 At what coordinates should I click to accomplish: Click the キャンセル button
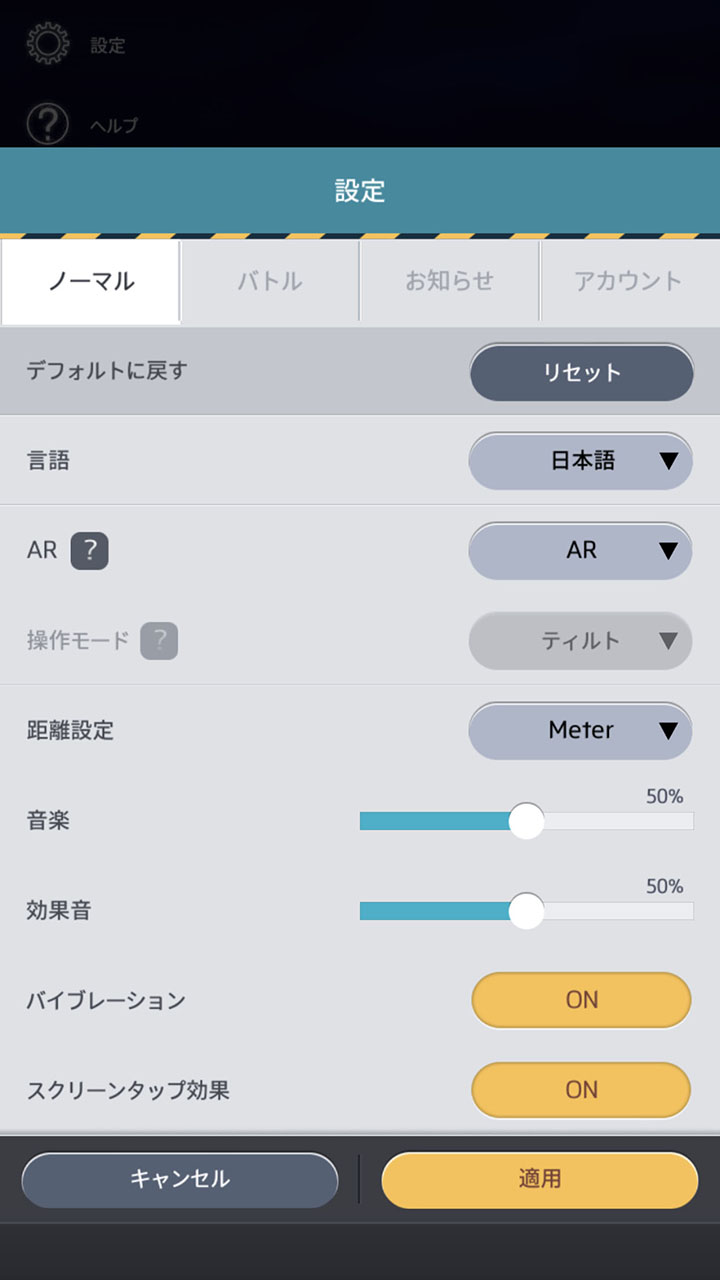(x=180, y=1180)
